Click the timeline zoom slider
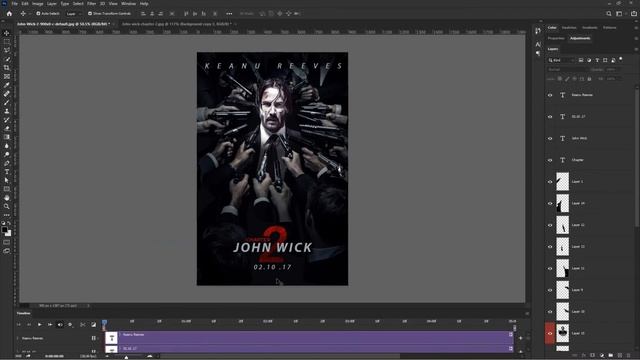The image size is (640, 360). [x=127, y=357]
